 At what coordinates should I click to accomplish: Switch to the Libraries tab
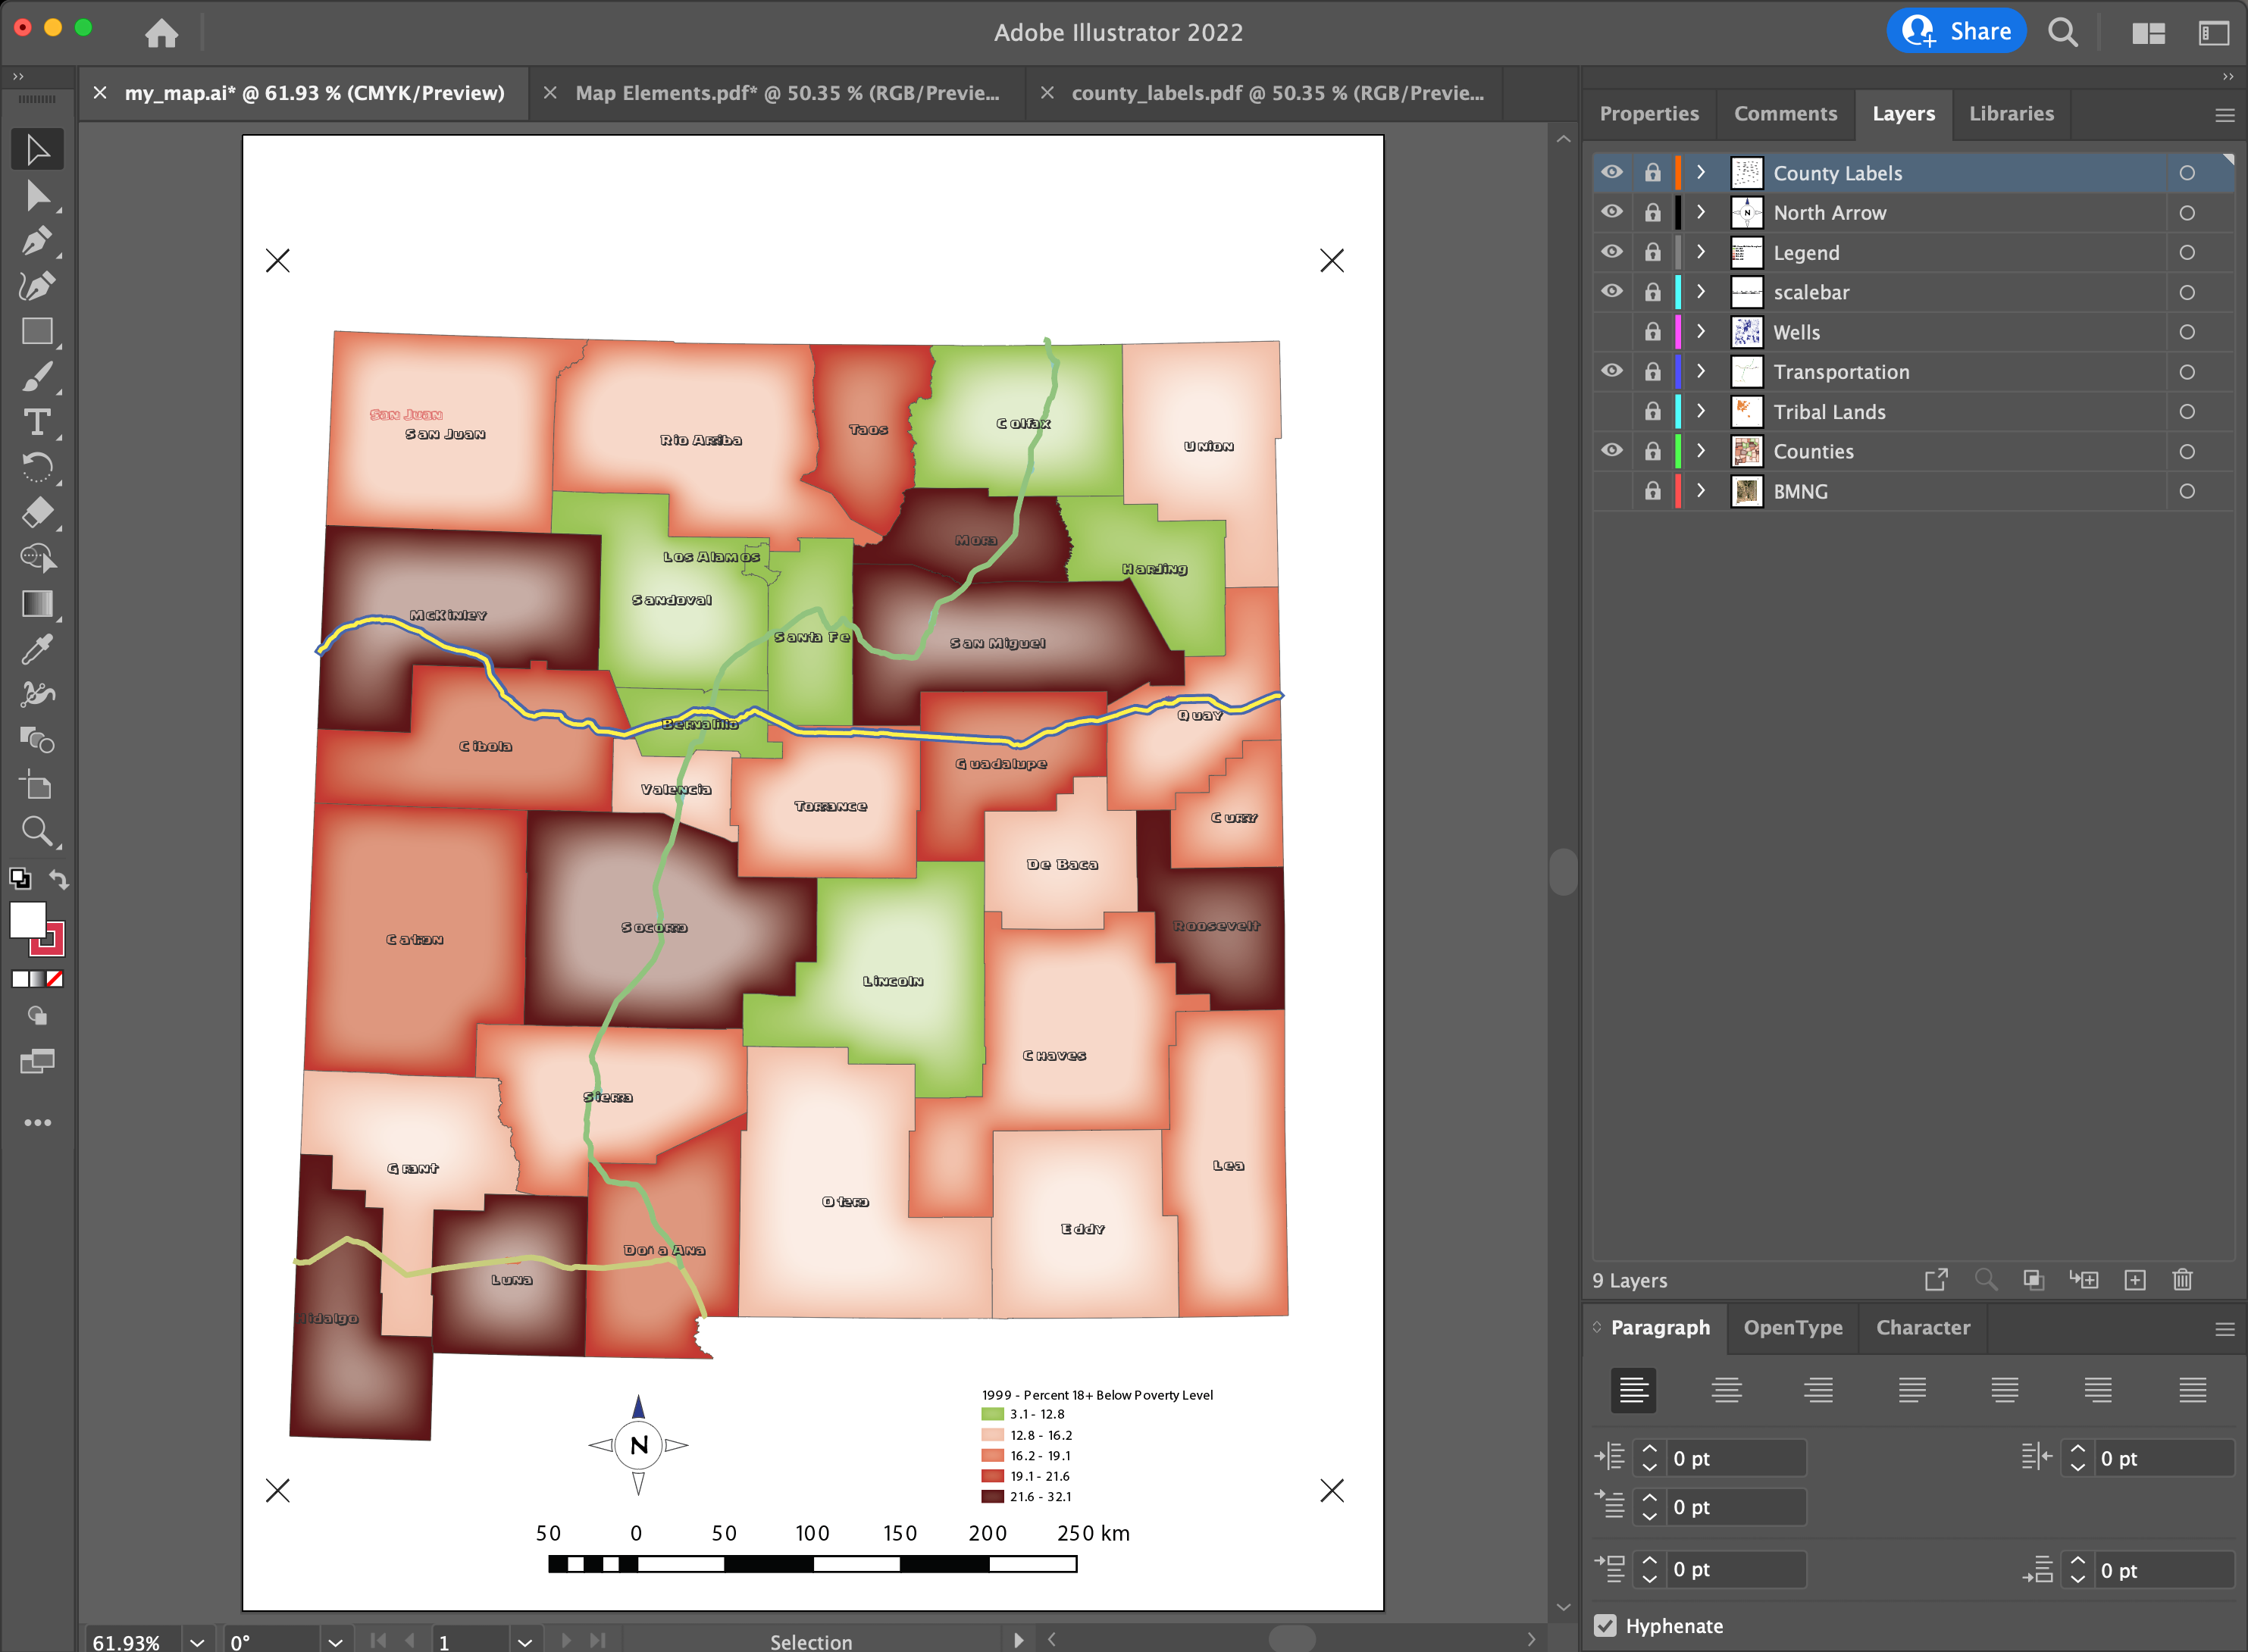click(2011, 114)
